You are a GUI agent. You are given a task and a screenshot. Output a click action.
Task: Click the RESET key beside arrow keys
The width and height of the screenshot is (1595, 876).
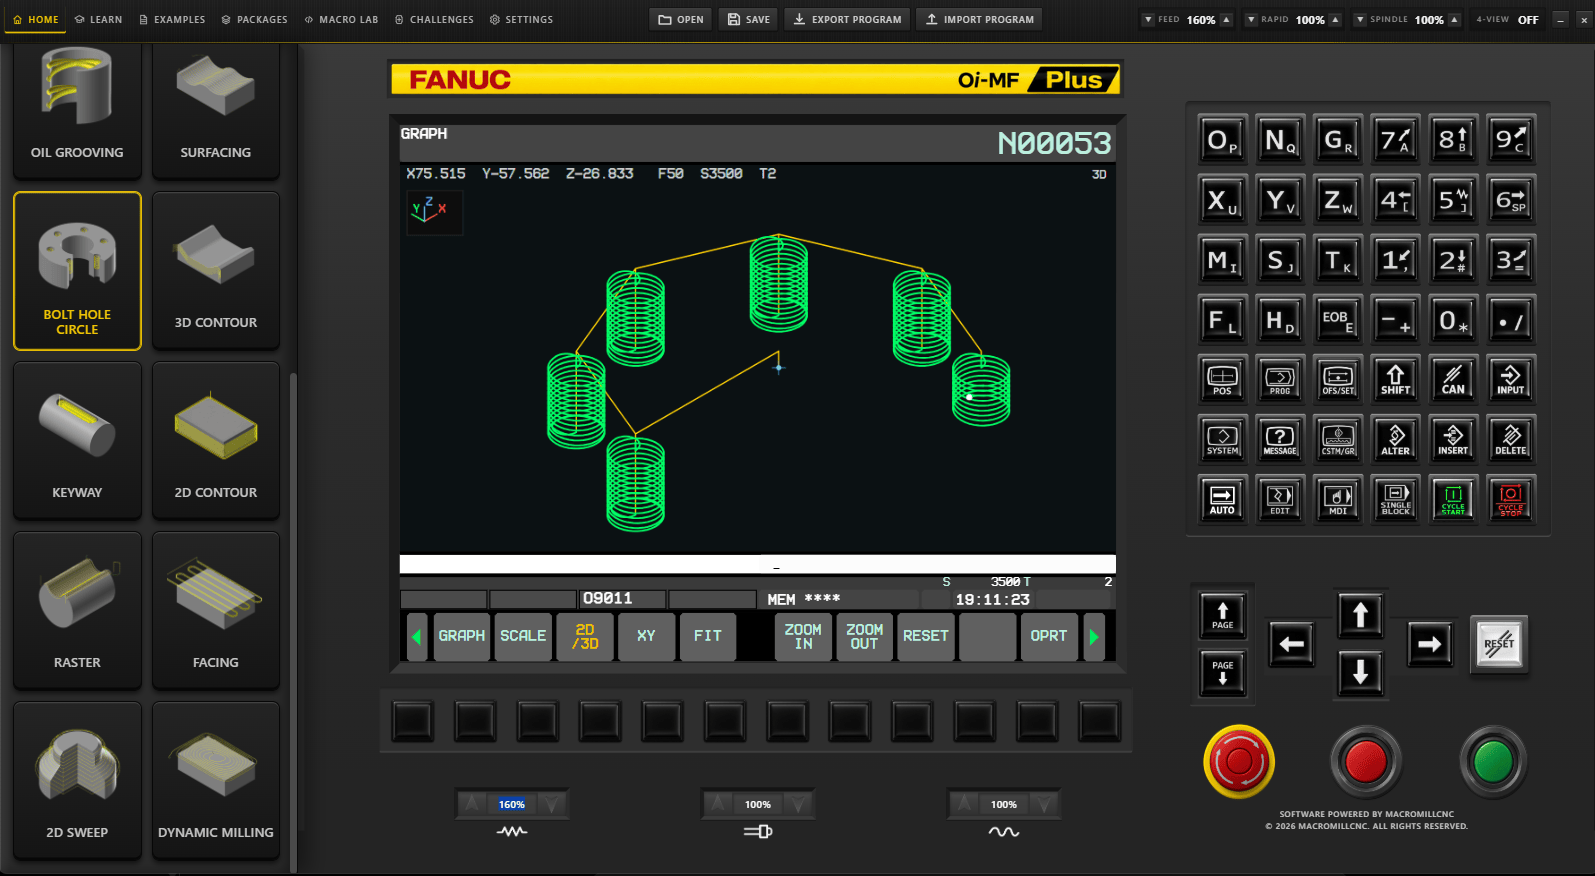(x=1499, y=644)
